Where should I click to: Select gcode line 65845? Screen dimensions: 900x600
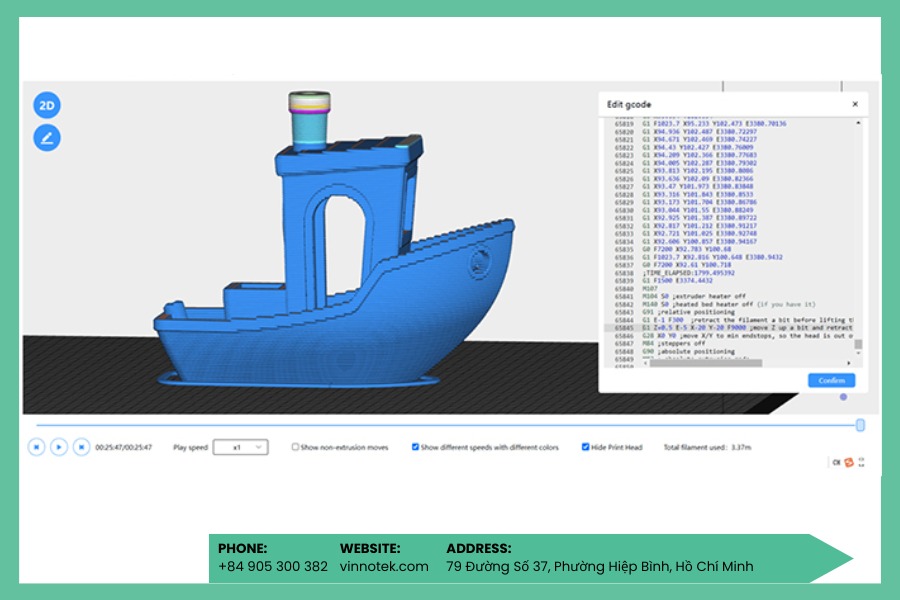pyautogui.click(x=729, y=328)
